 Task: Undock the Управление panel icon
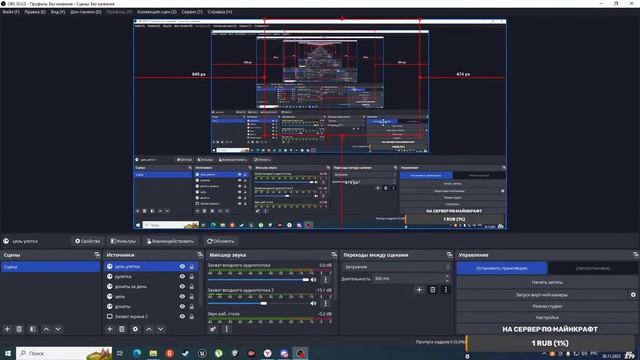coord(636,255)
